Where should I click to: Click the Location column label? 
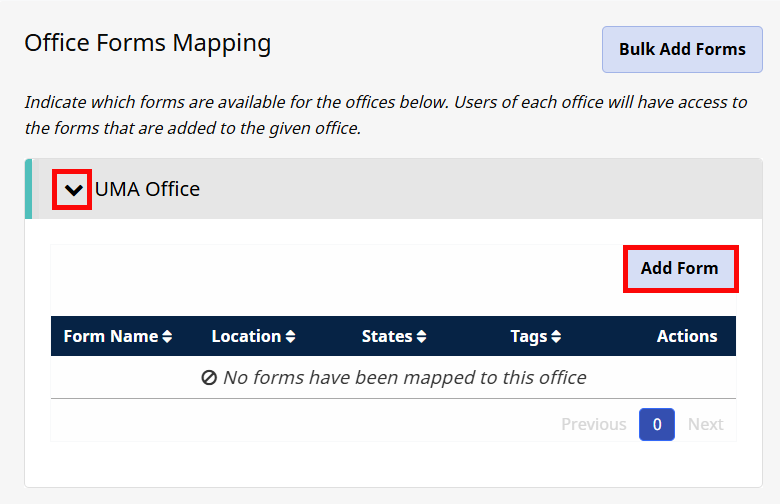[246, 336]
